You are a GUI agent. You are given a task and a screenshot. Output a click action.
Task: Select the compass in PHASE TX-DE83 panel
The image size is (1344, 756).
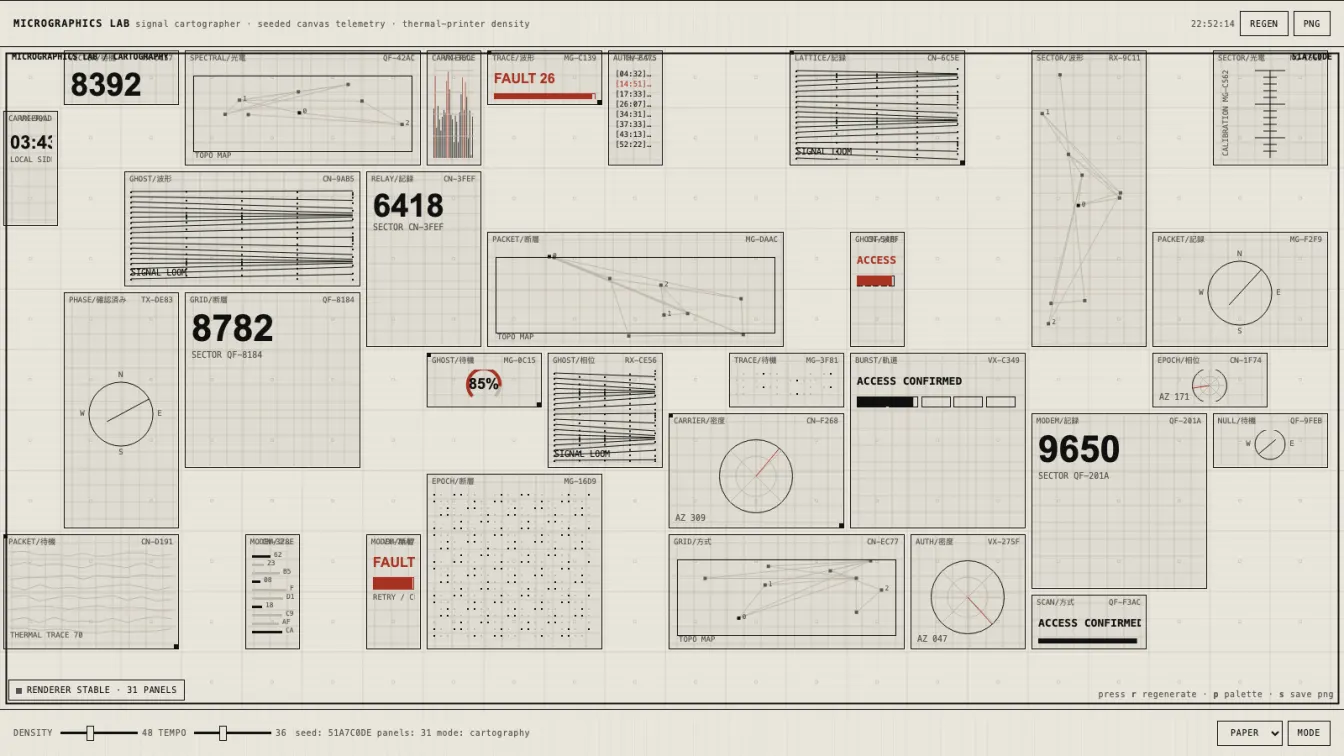(x=121, y=414)
